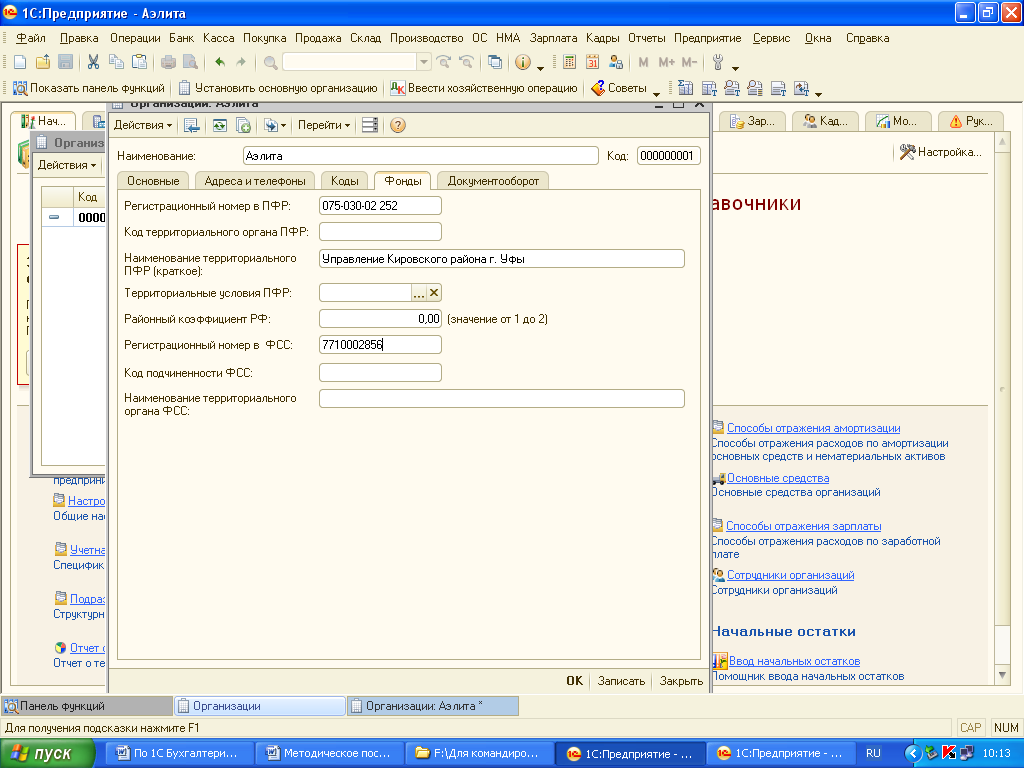Open Ввод начальных остатков link
Viewport: 1024px width, 768px height.
click(794, 662)
